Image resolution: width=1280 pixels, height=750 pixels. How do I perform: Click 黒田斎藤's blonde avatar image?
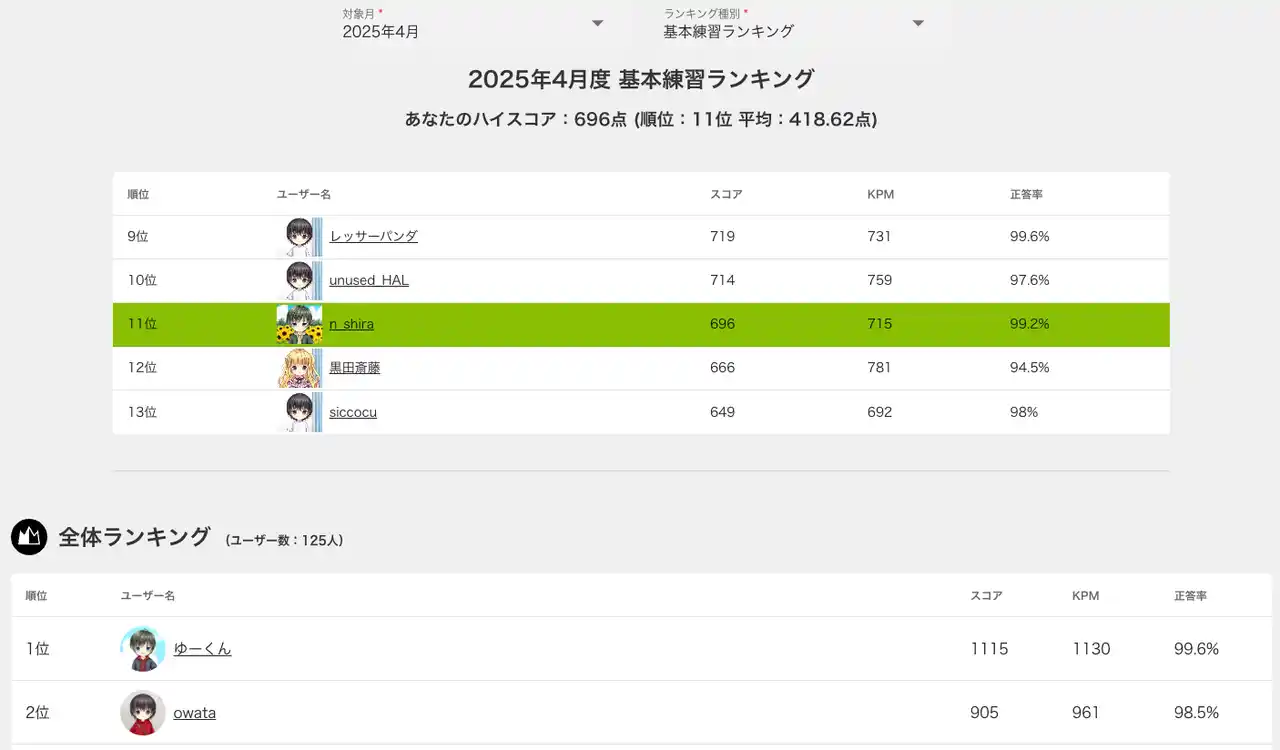[299, 368]
